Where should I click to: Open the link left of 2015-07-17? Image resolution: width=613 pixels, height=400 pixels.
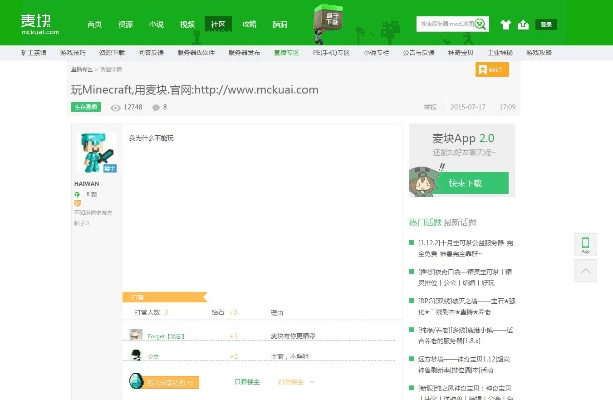tap(430, 107)
